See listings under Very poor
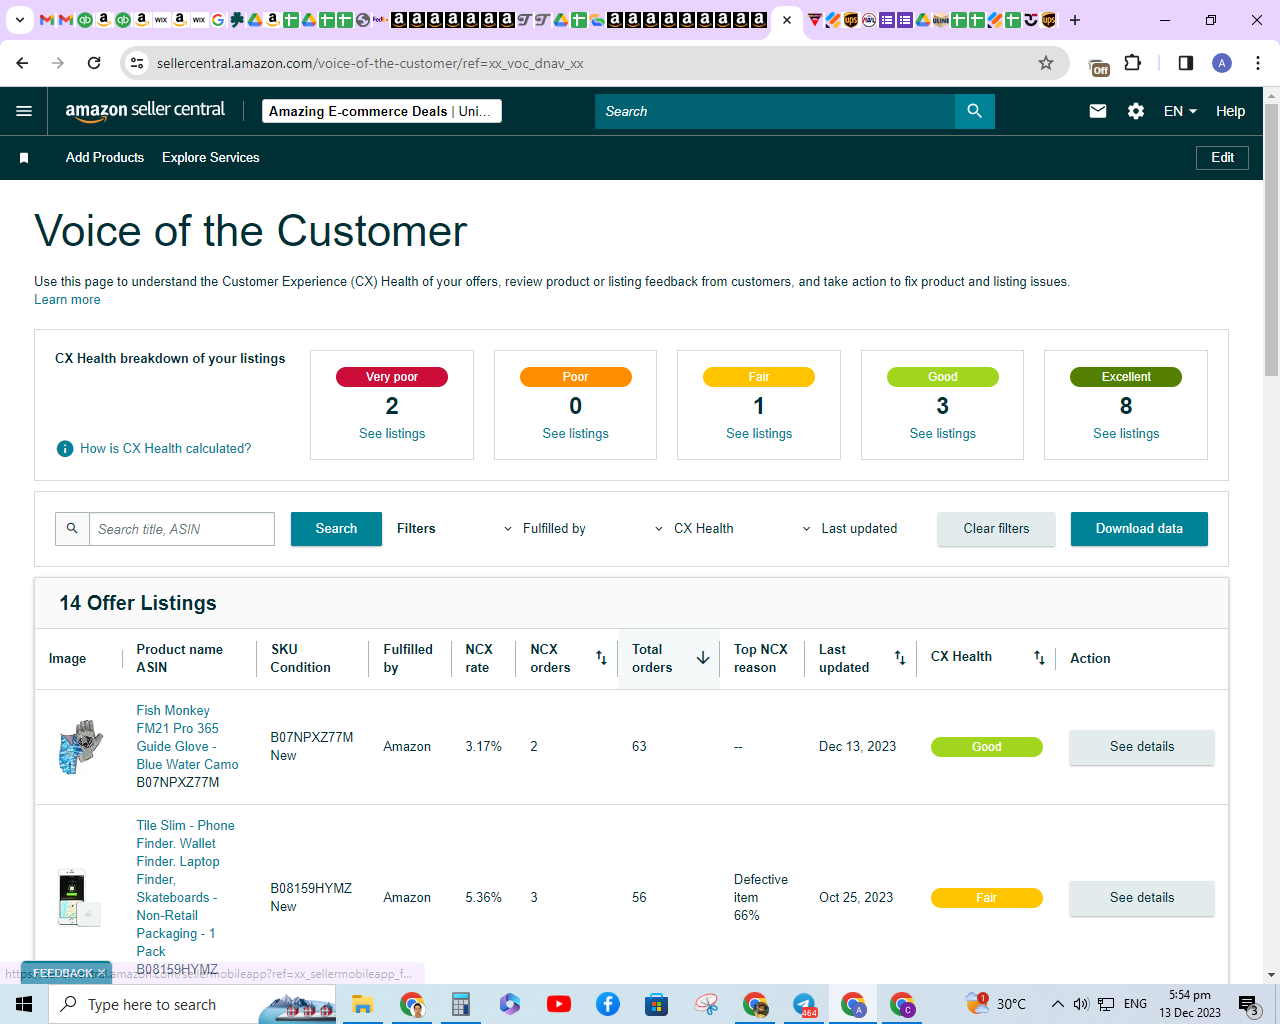1280x1024 pixels. (x=392, y=434)
